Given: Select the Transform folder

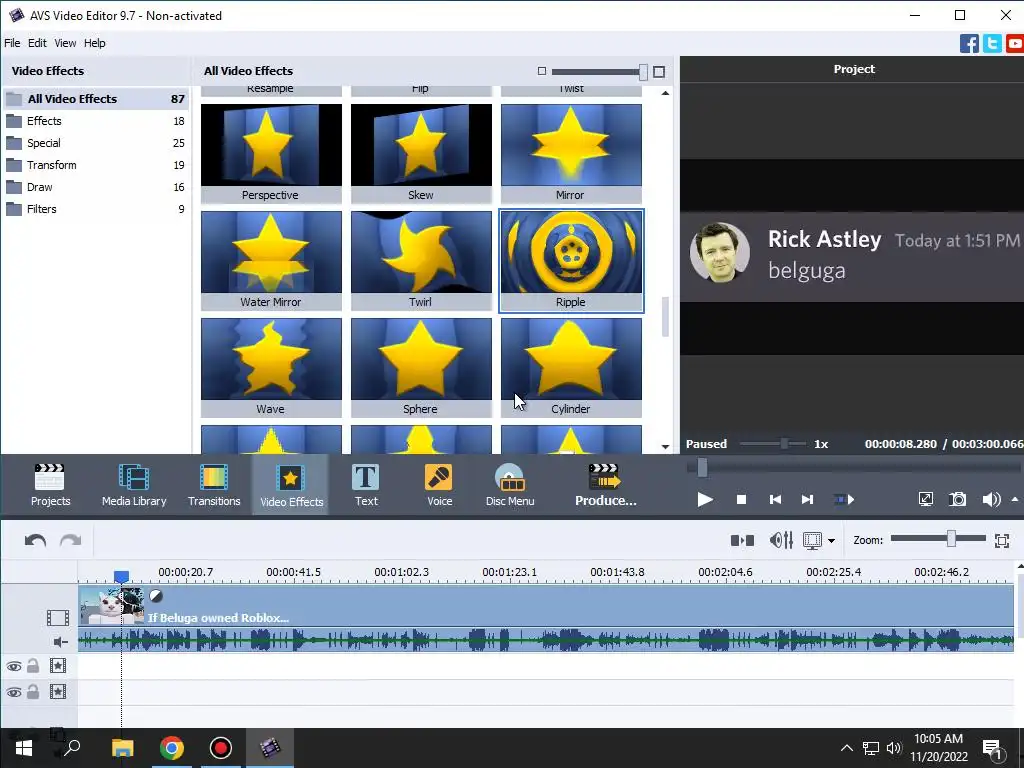Looking at the screenshot, I should [x=96, y=165].
